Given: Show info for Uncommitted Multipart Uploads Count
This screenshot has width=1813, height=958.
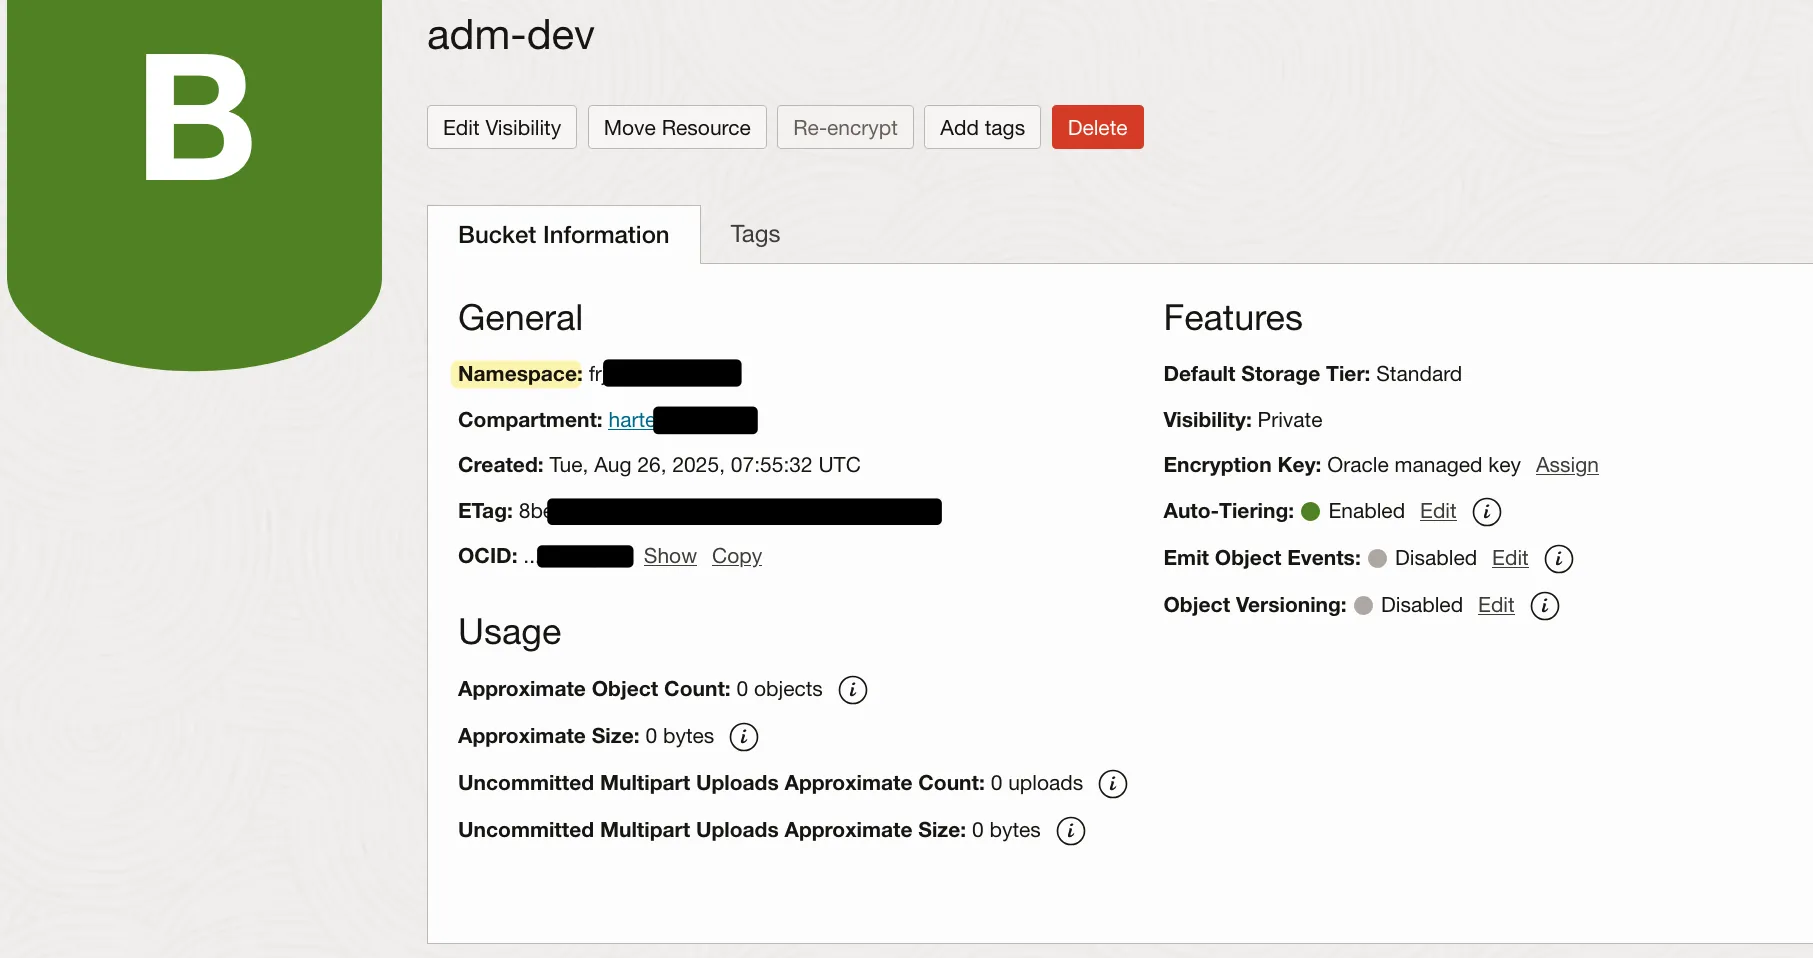Looking at the screenshot, I should pyautogui.click(x=1112, y=784).
